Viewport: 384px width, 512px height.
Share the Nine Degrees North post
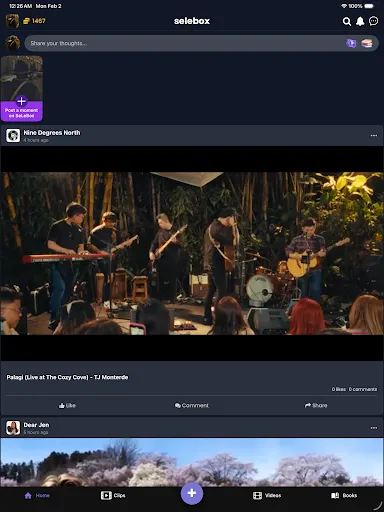click(x=316, y=406)
